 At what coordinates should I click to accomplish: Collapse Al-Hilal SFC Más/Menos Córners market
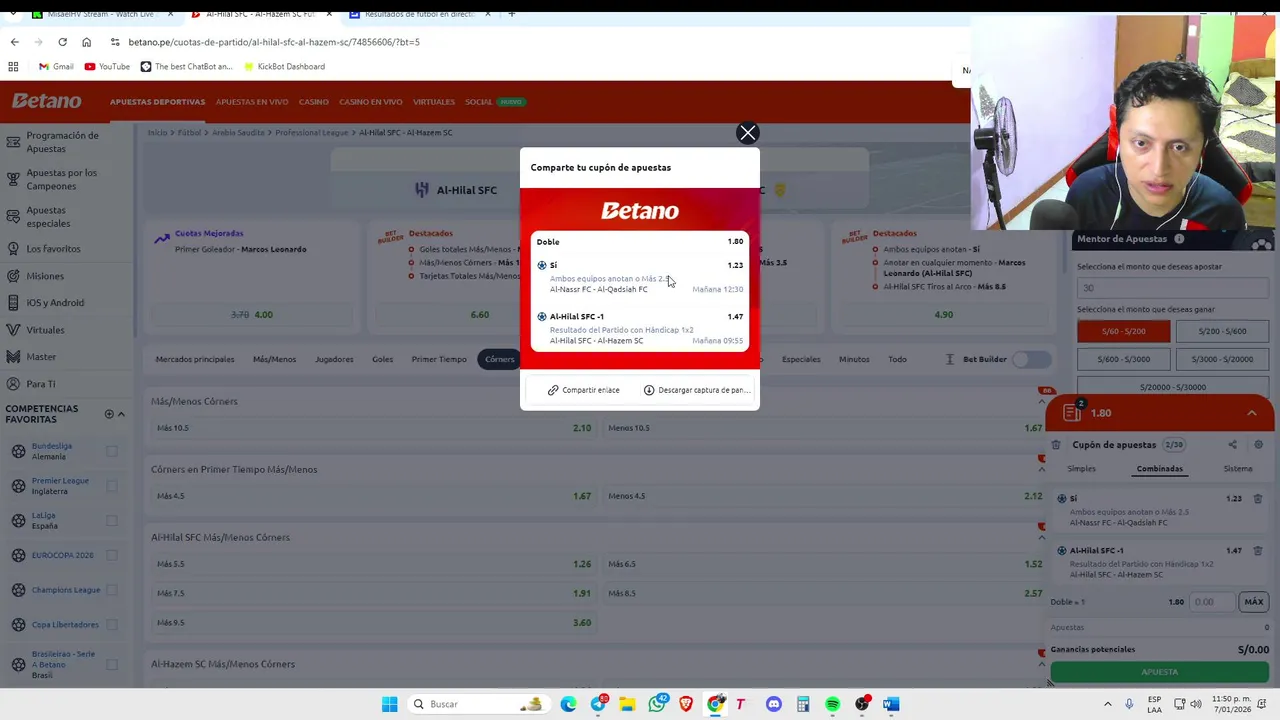pyautogui.click(x=1042, y=538)
